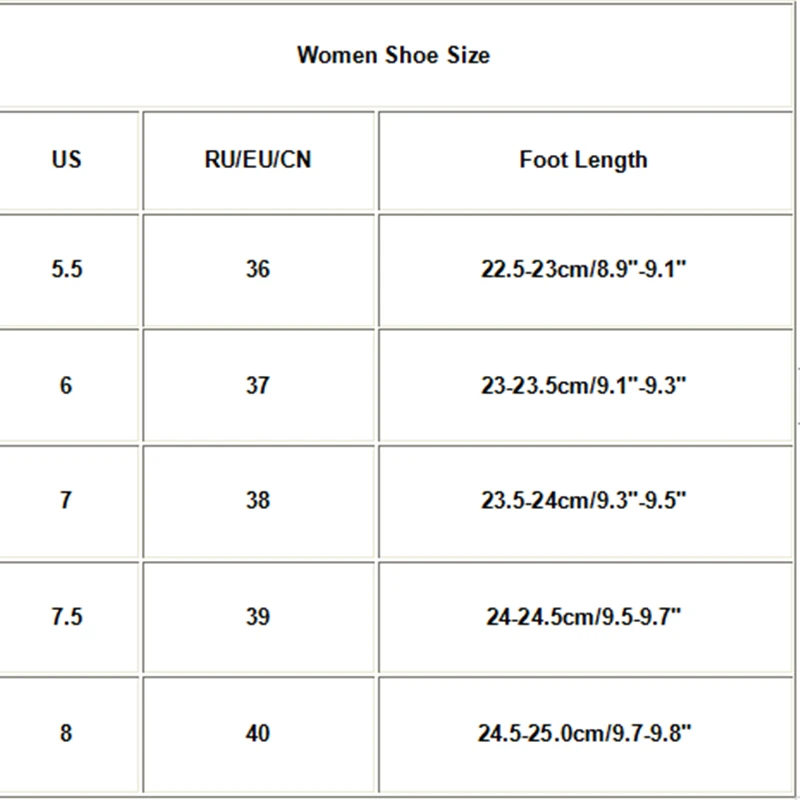Select EU size 38 cell

[258, 500]
